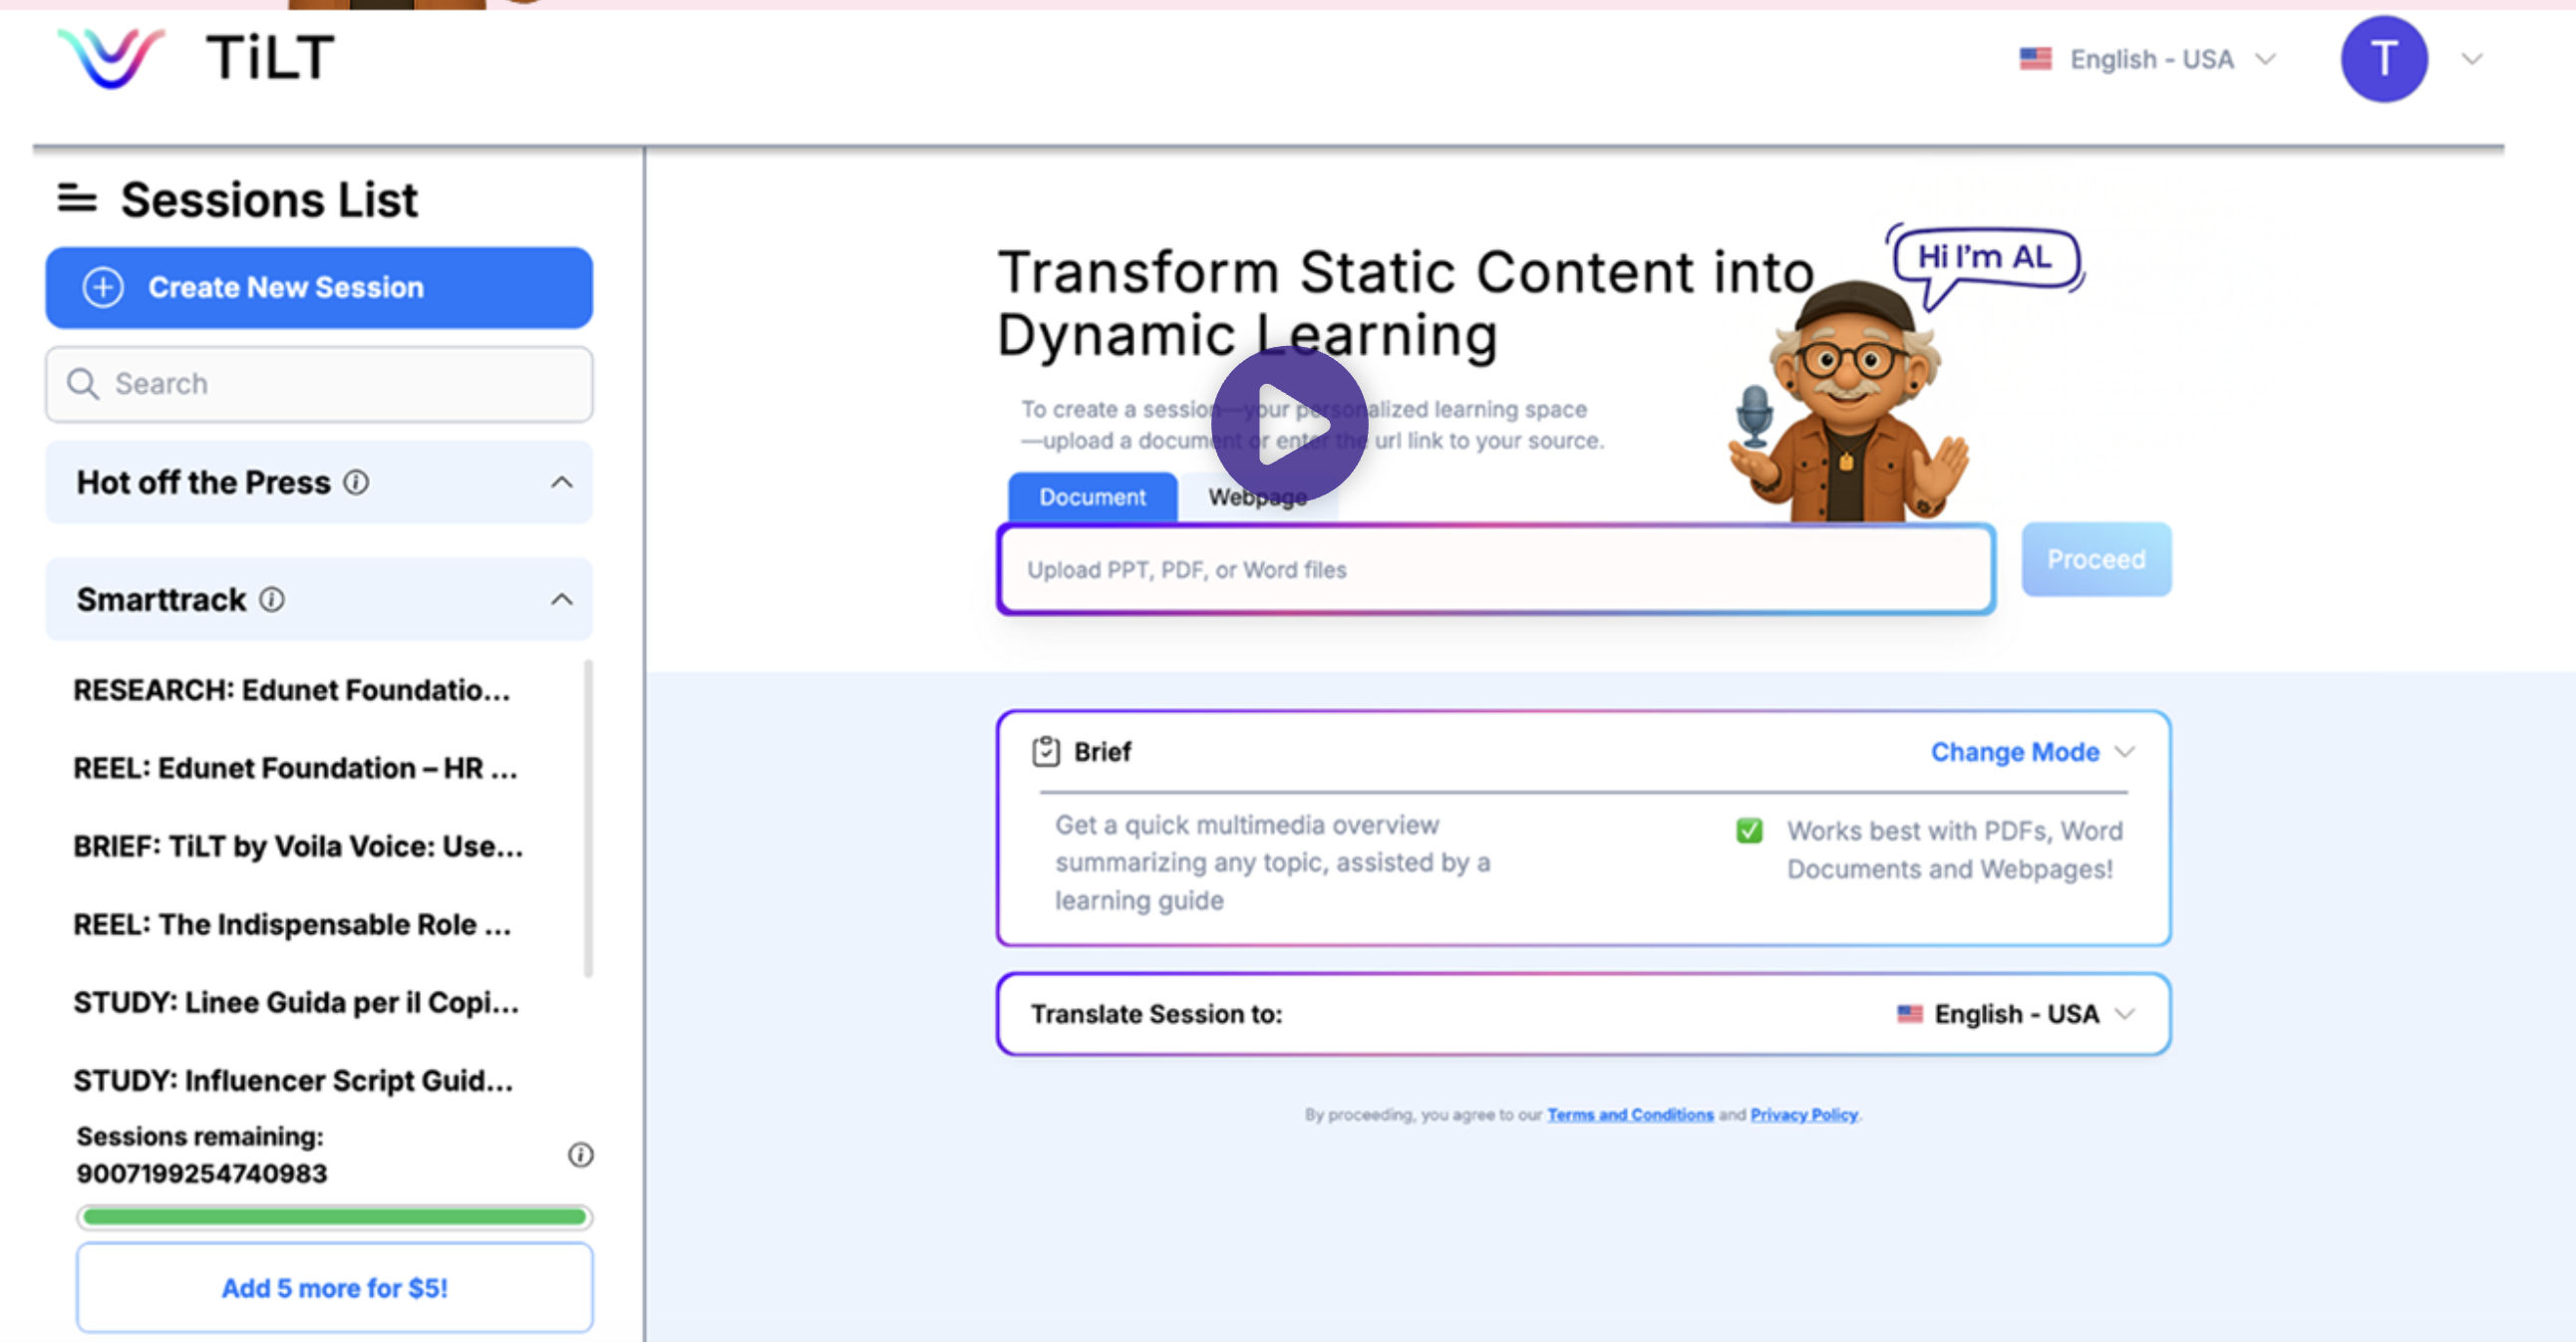Click the sessions list scrollbar
This screenshot has height=1342, width=2576.
(x=588, y=817)
